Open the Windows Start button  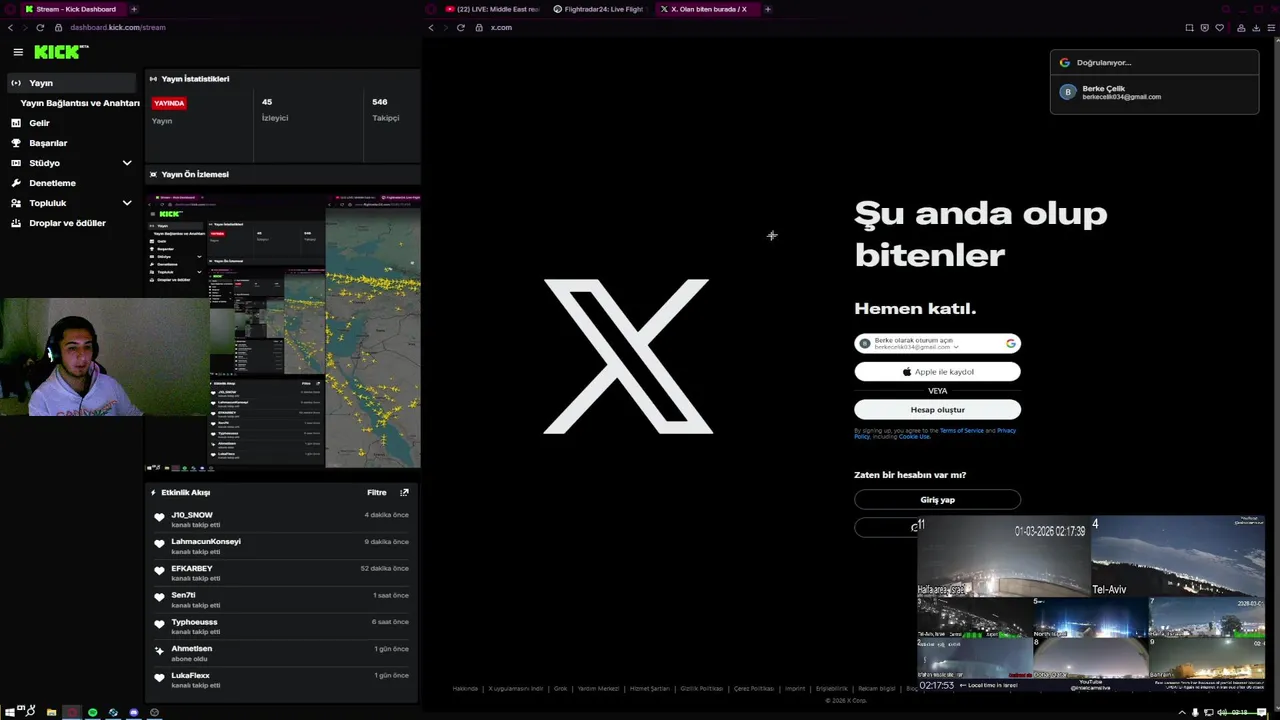click(x=12, y=712)
